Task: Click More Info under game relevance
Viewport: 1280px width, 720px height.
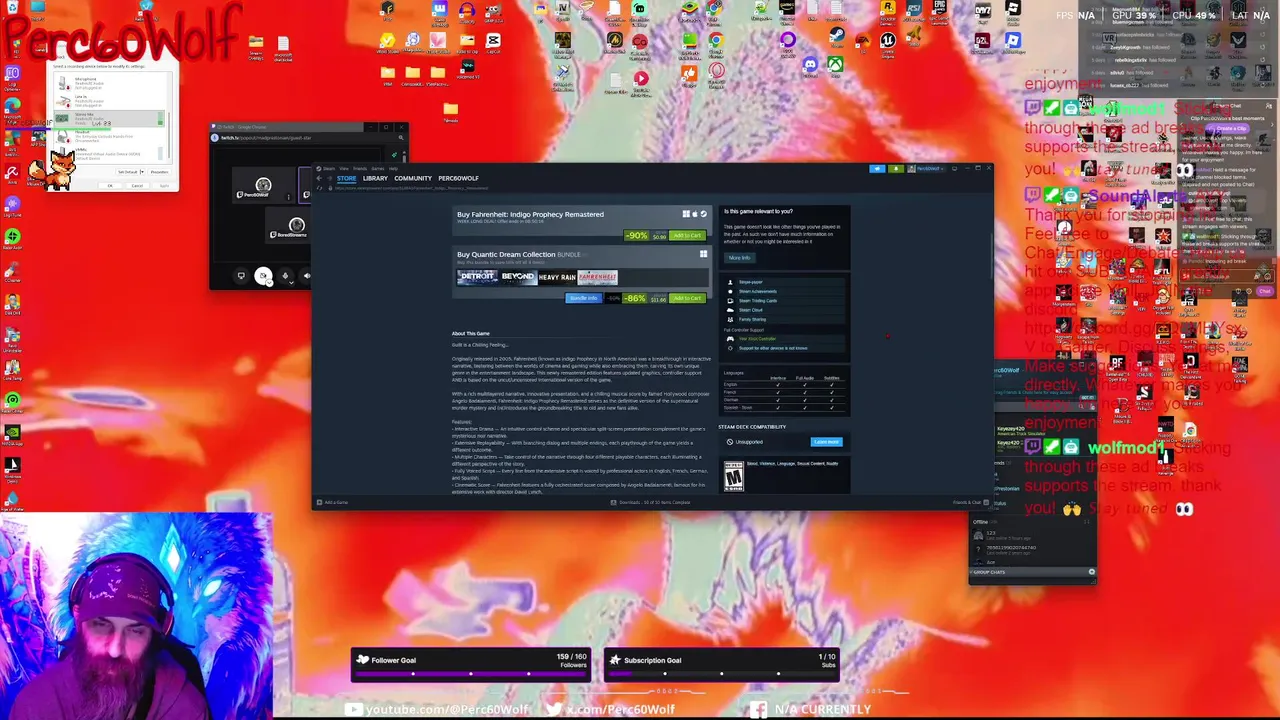Action: (x=740, y=258)
